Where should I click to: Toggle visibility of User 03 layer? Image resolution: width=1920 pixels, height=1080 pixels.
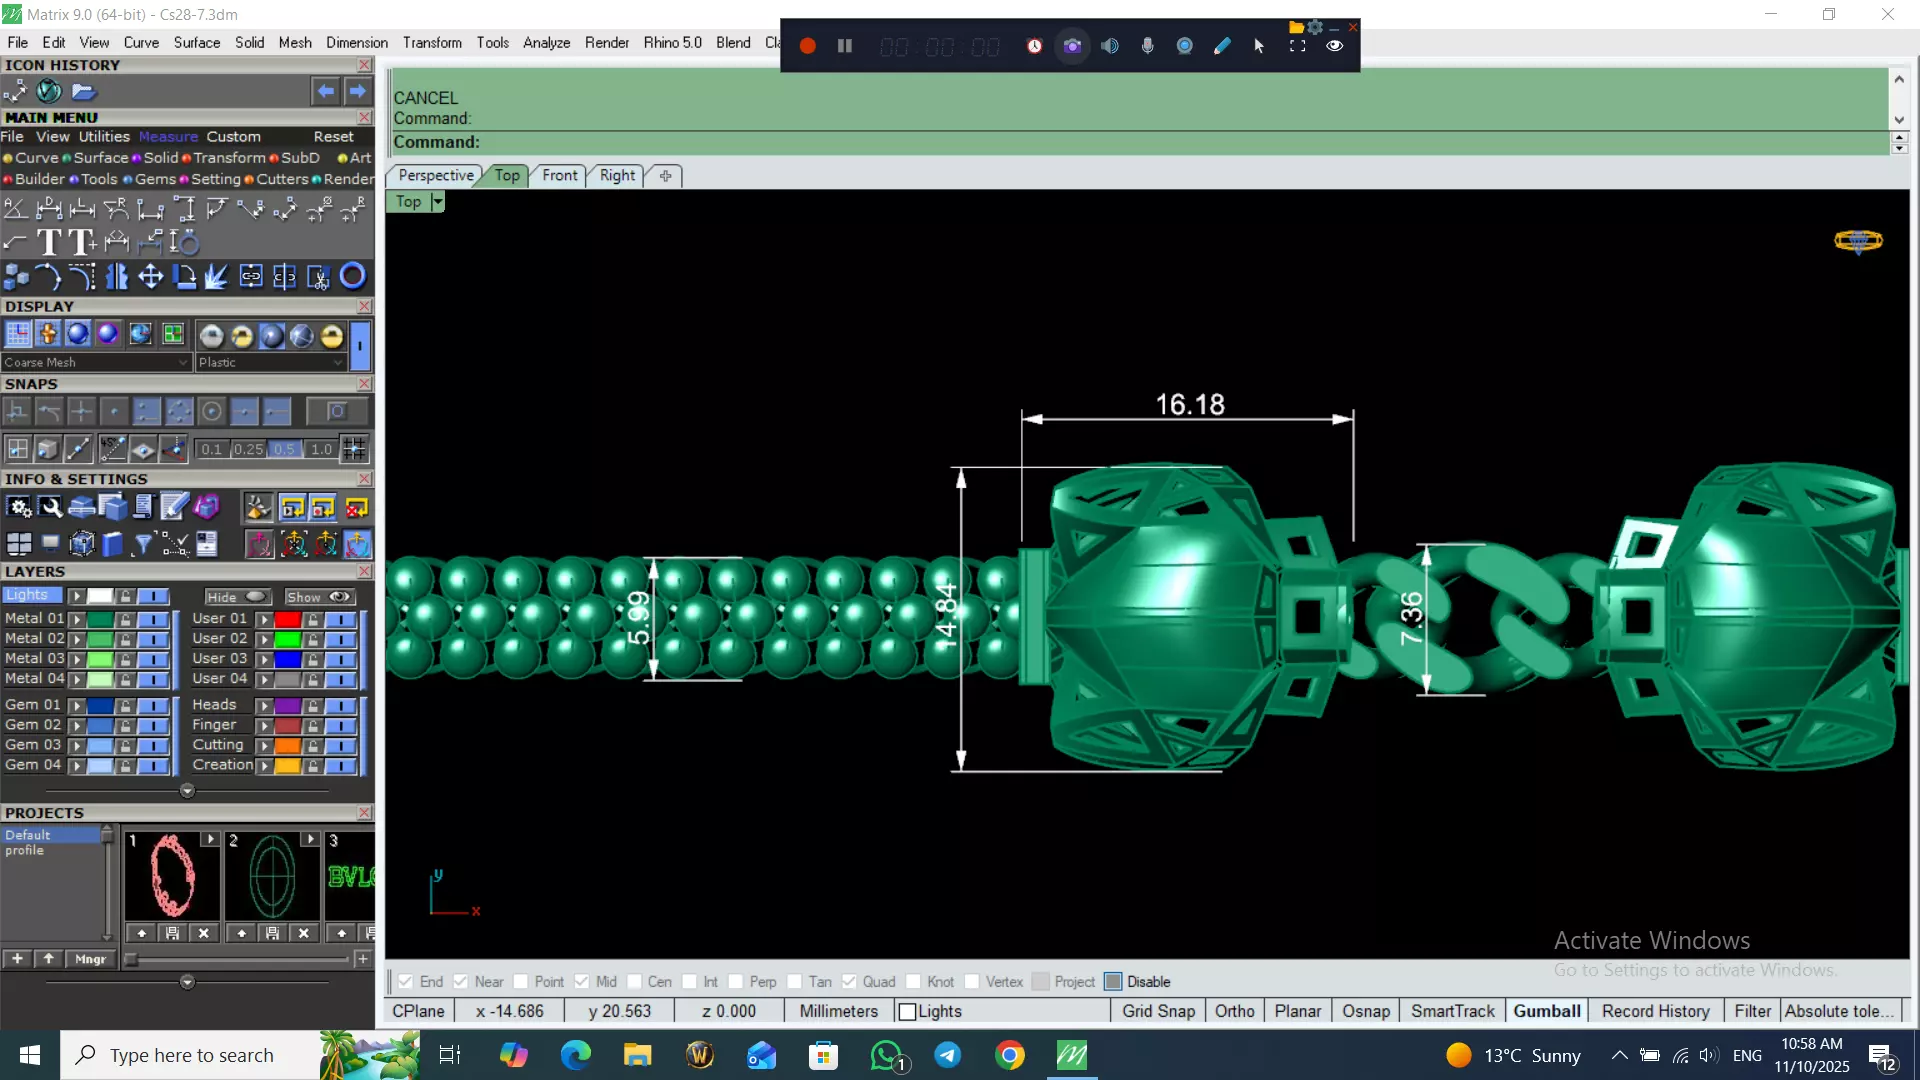tap(341, 659)
